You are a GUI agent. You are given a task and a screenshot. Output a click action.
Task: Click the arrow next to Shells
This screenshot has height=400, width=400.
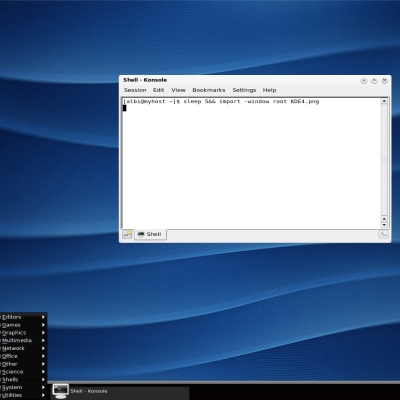43,379
